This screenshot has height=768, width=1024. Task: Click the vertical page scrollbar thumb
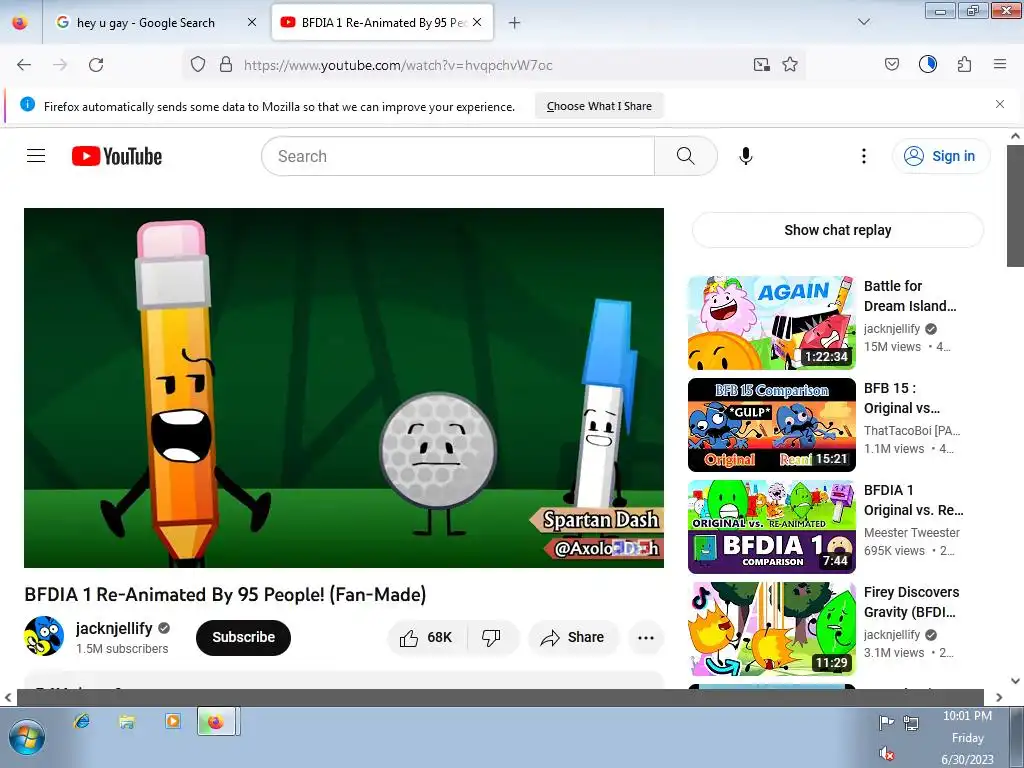(x=1016, y=205)
